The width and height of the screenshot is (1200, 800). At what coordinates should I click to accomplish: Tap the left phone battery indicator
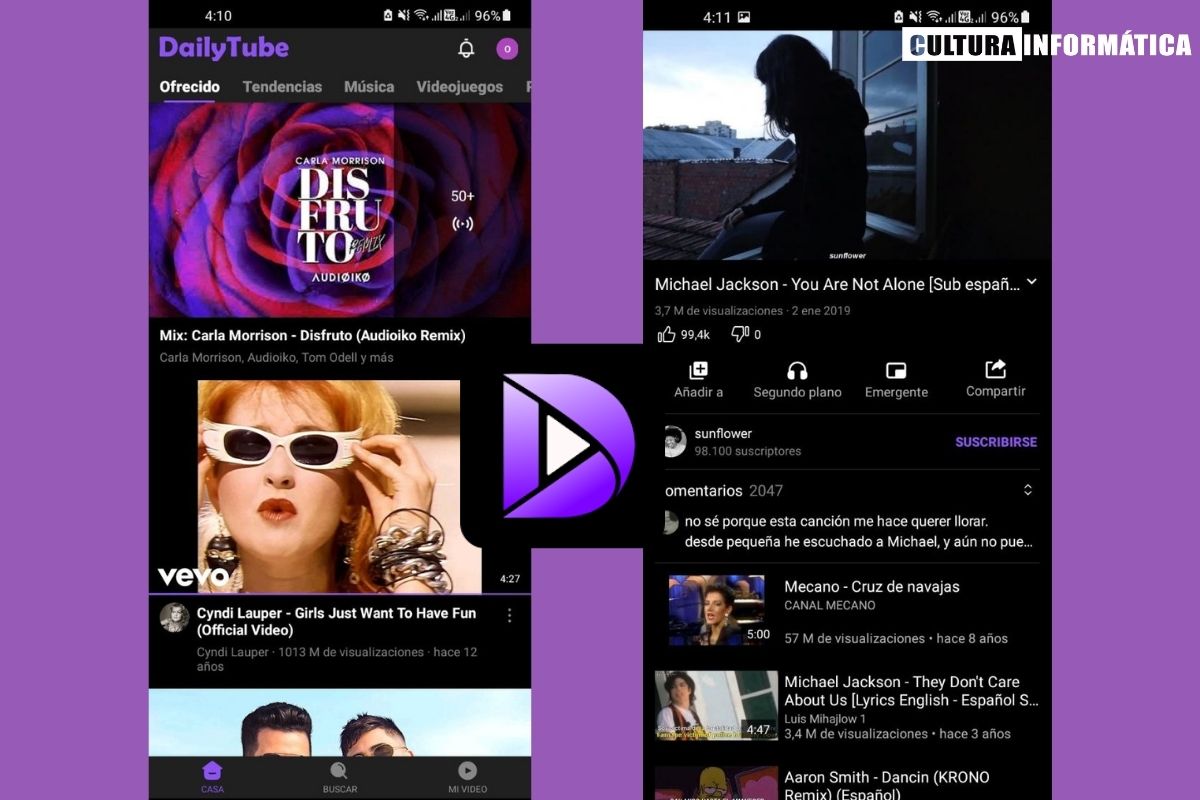tap(506, 16)
